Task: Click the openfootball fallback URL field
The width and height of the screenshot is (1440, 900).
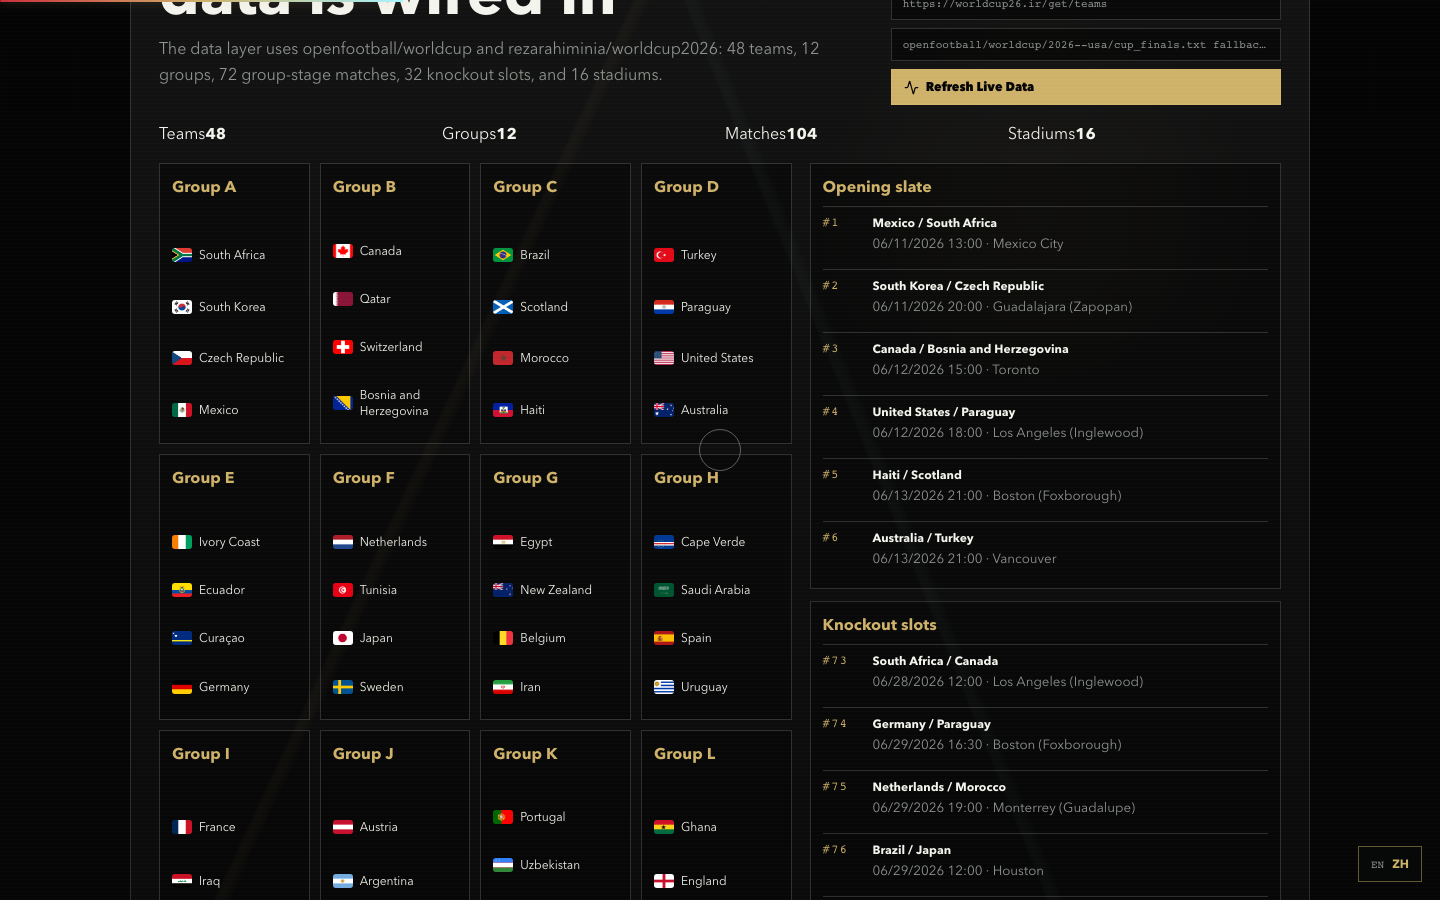Action: click(x=1085, y=45)
